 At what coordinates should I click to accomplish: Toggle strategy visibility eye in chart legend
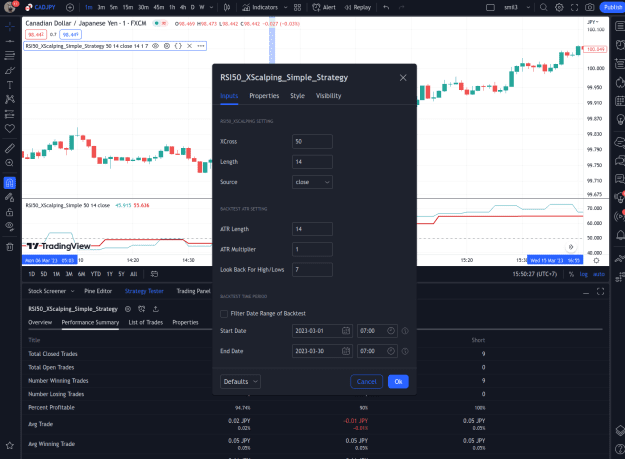[155, 46]
